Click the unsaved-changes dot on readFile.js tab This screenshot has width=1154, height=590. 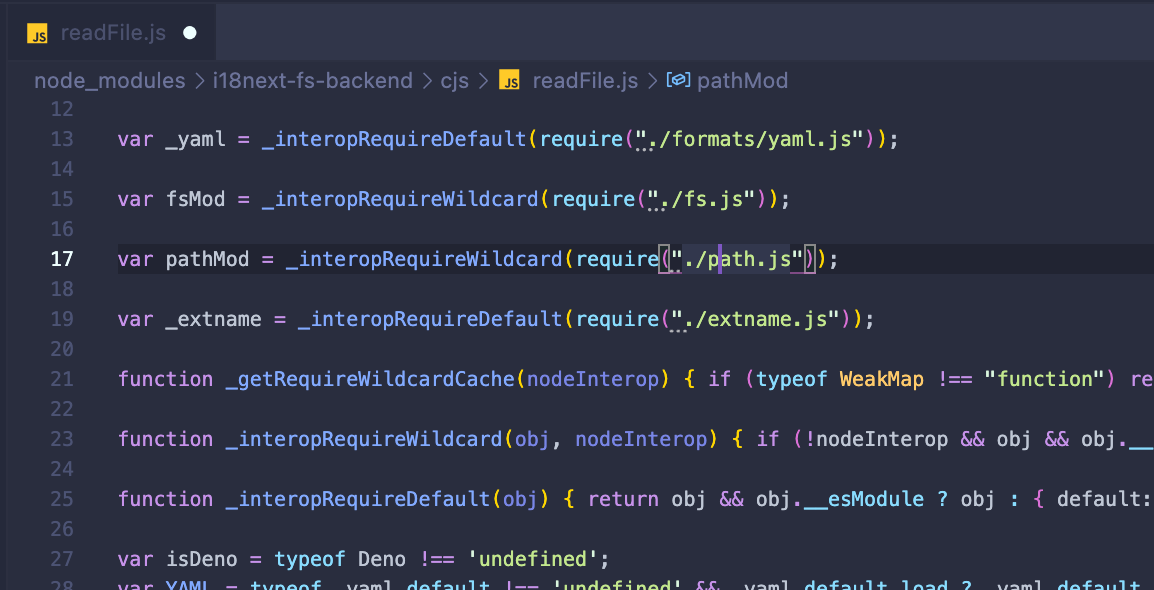(190, 33)
